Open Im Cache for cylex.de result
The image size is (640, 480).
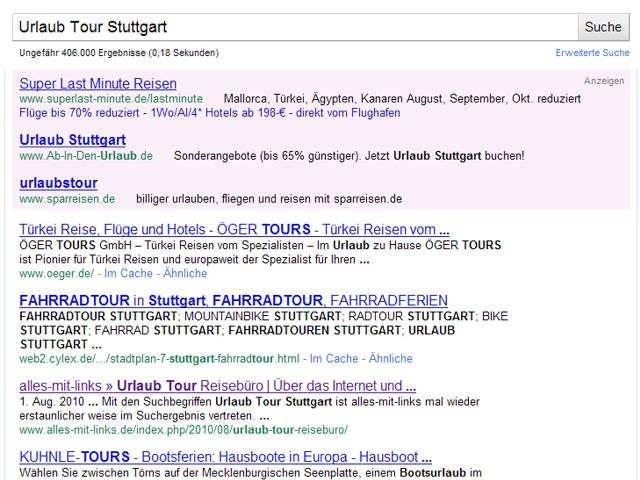(x=334, y=358)
